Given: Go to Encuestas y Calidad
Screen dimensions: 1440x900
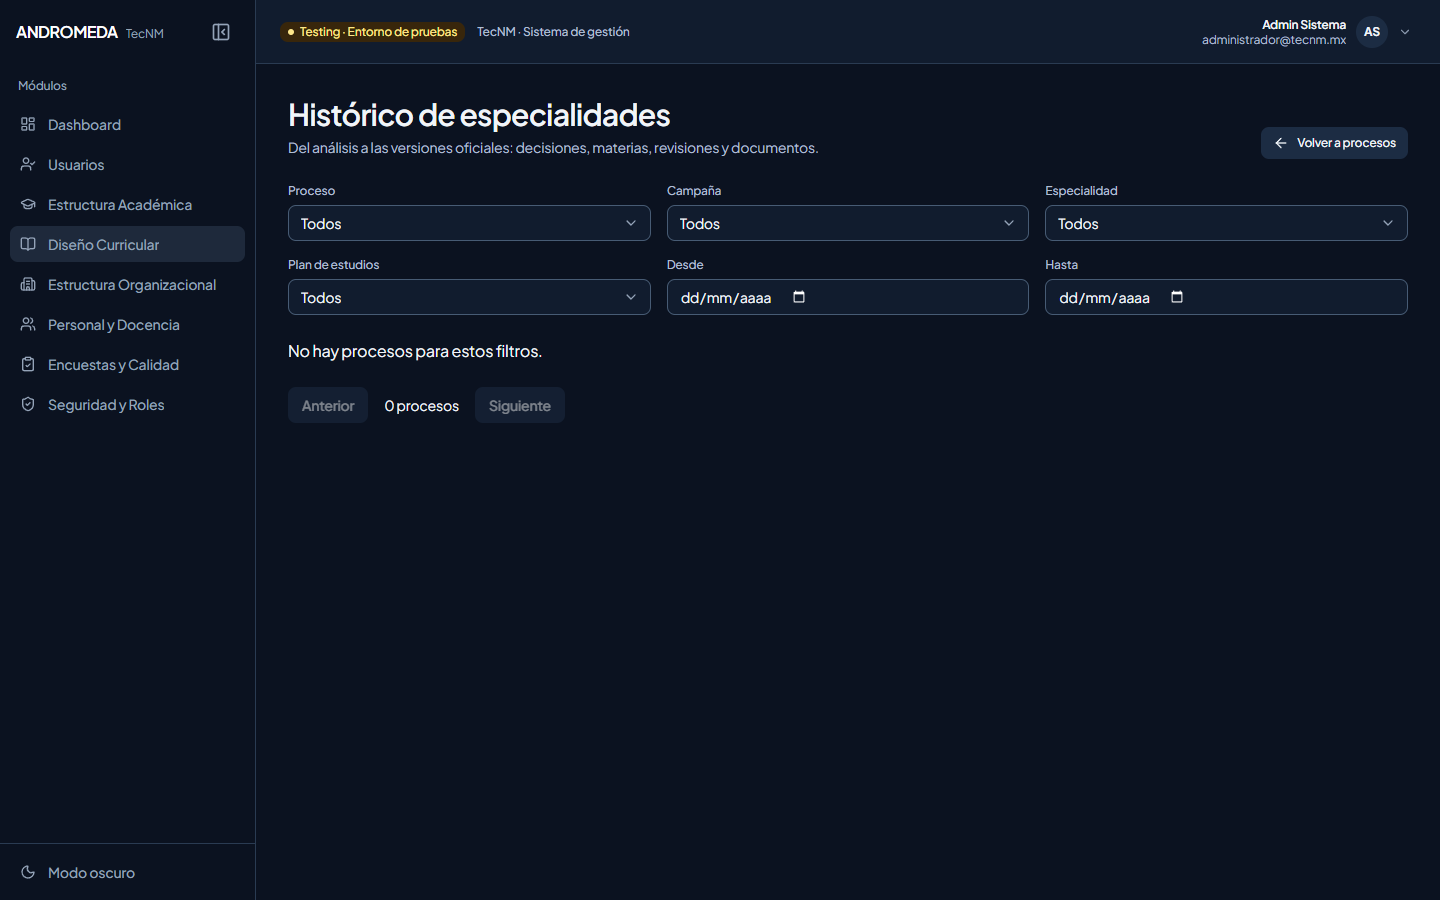Looking at the screenshot, I should [127, 364].
